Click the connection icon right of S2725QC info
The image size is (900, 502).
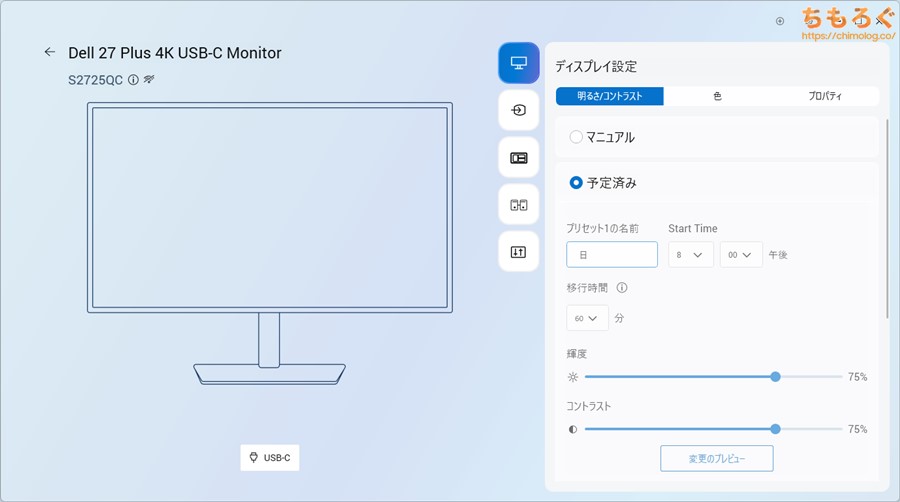[149, 79]
